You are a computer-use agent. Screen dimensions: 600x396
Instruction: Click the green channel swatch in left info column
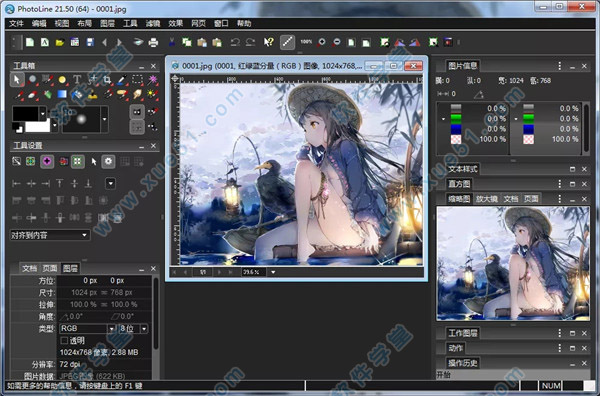(x=456, y=119)
